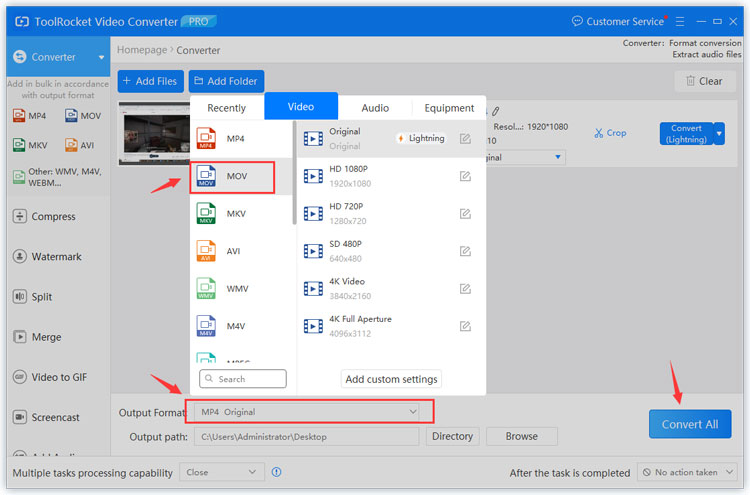Open the Merge tool
The image size is (750, 495).
tap(37, 337)
